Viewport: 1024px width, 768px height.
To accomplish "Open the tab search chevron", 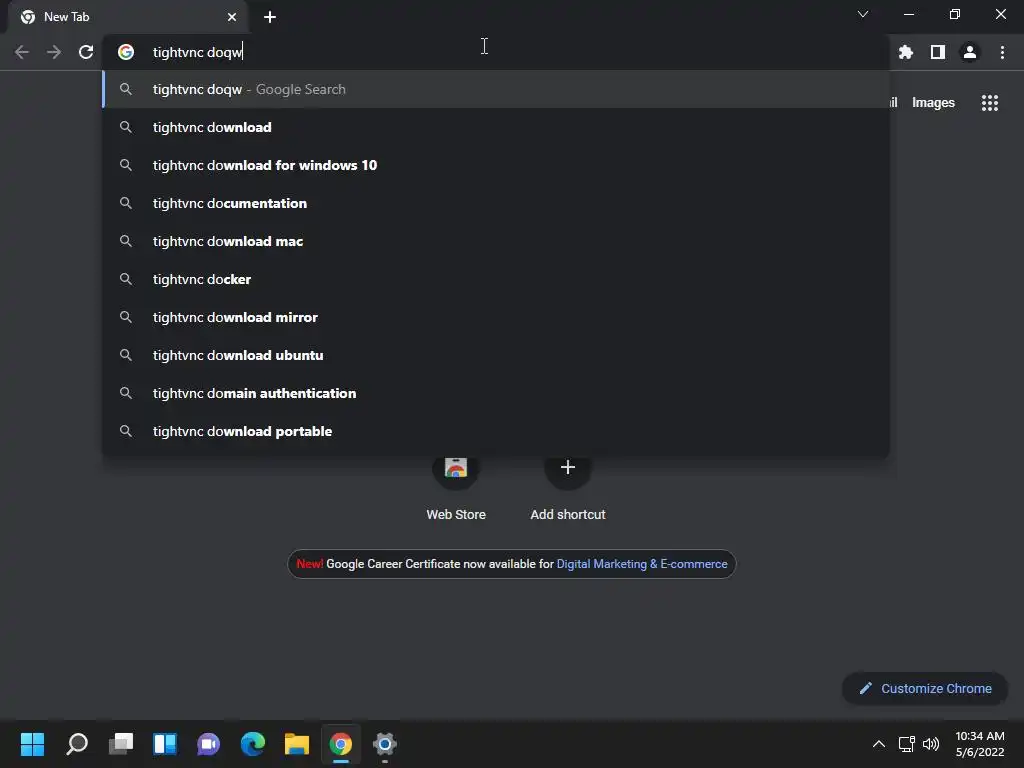I will [863, 14].
